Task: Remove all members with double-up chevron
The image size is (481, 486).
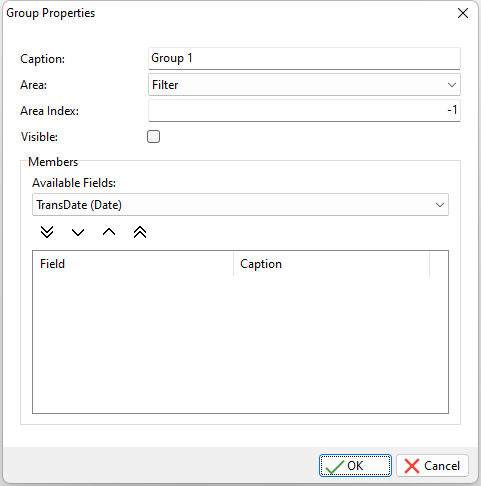Action: [140, 232]
